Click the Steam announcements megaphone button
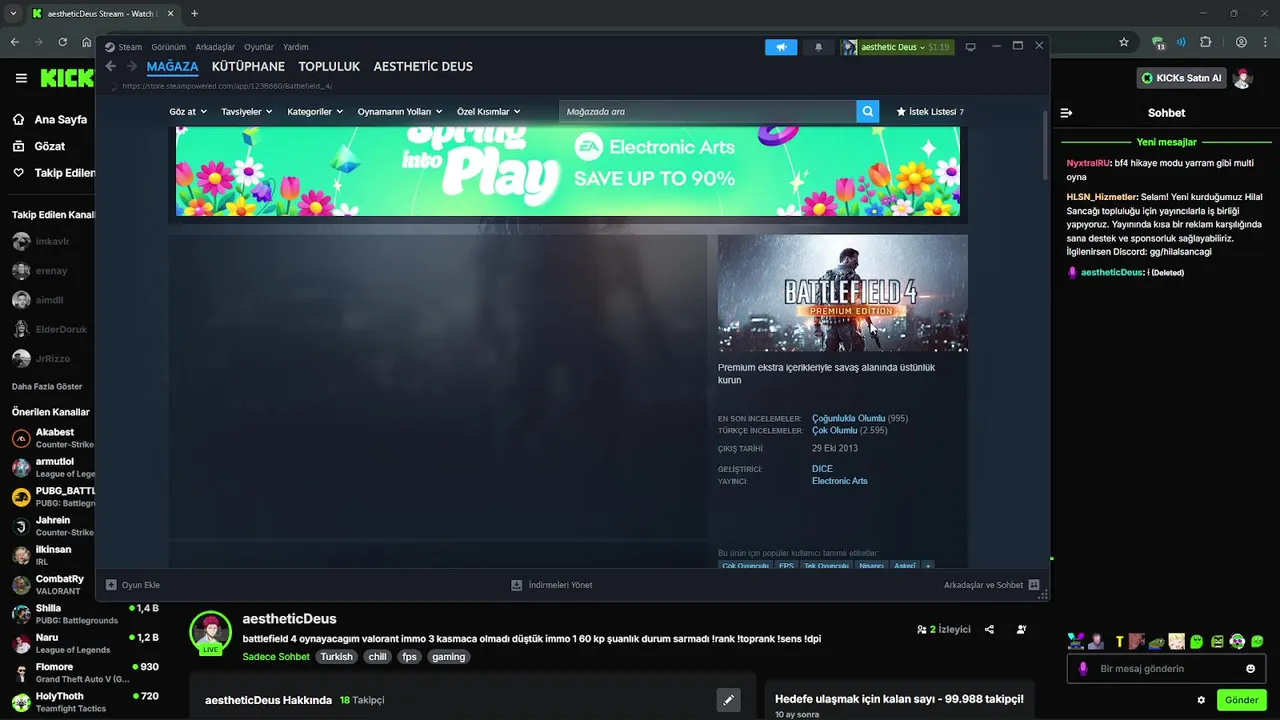 pos(781,47)
